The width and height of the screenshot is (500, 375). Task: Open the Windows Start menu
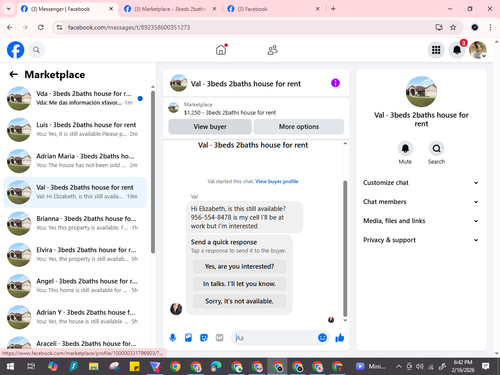[10, 367]
